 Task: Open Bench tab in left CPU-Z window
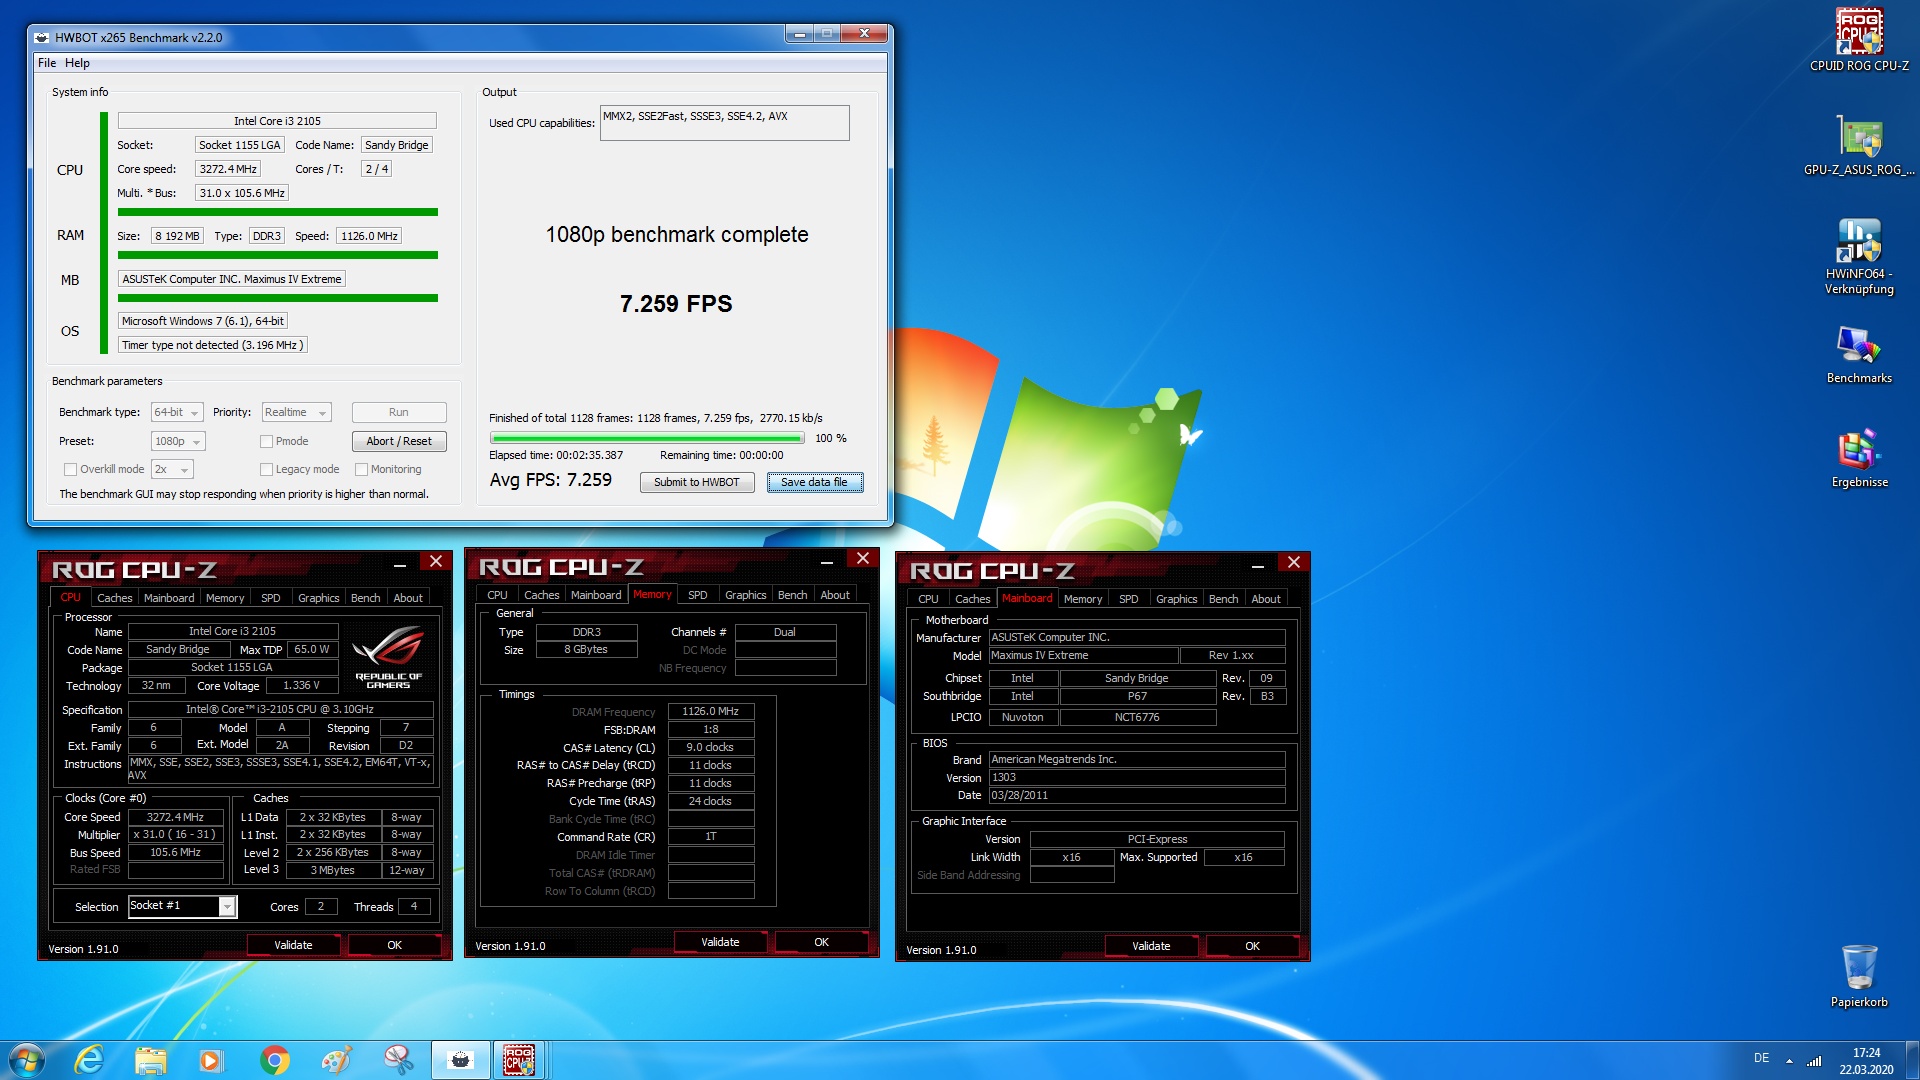(365, 598)
